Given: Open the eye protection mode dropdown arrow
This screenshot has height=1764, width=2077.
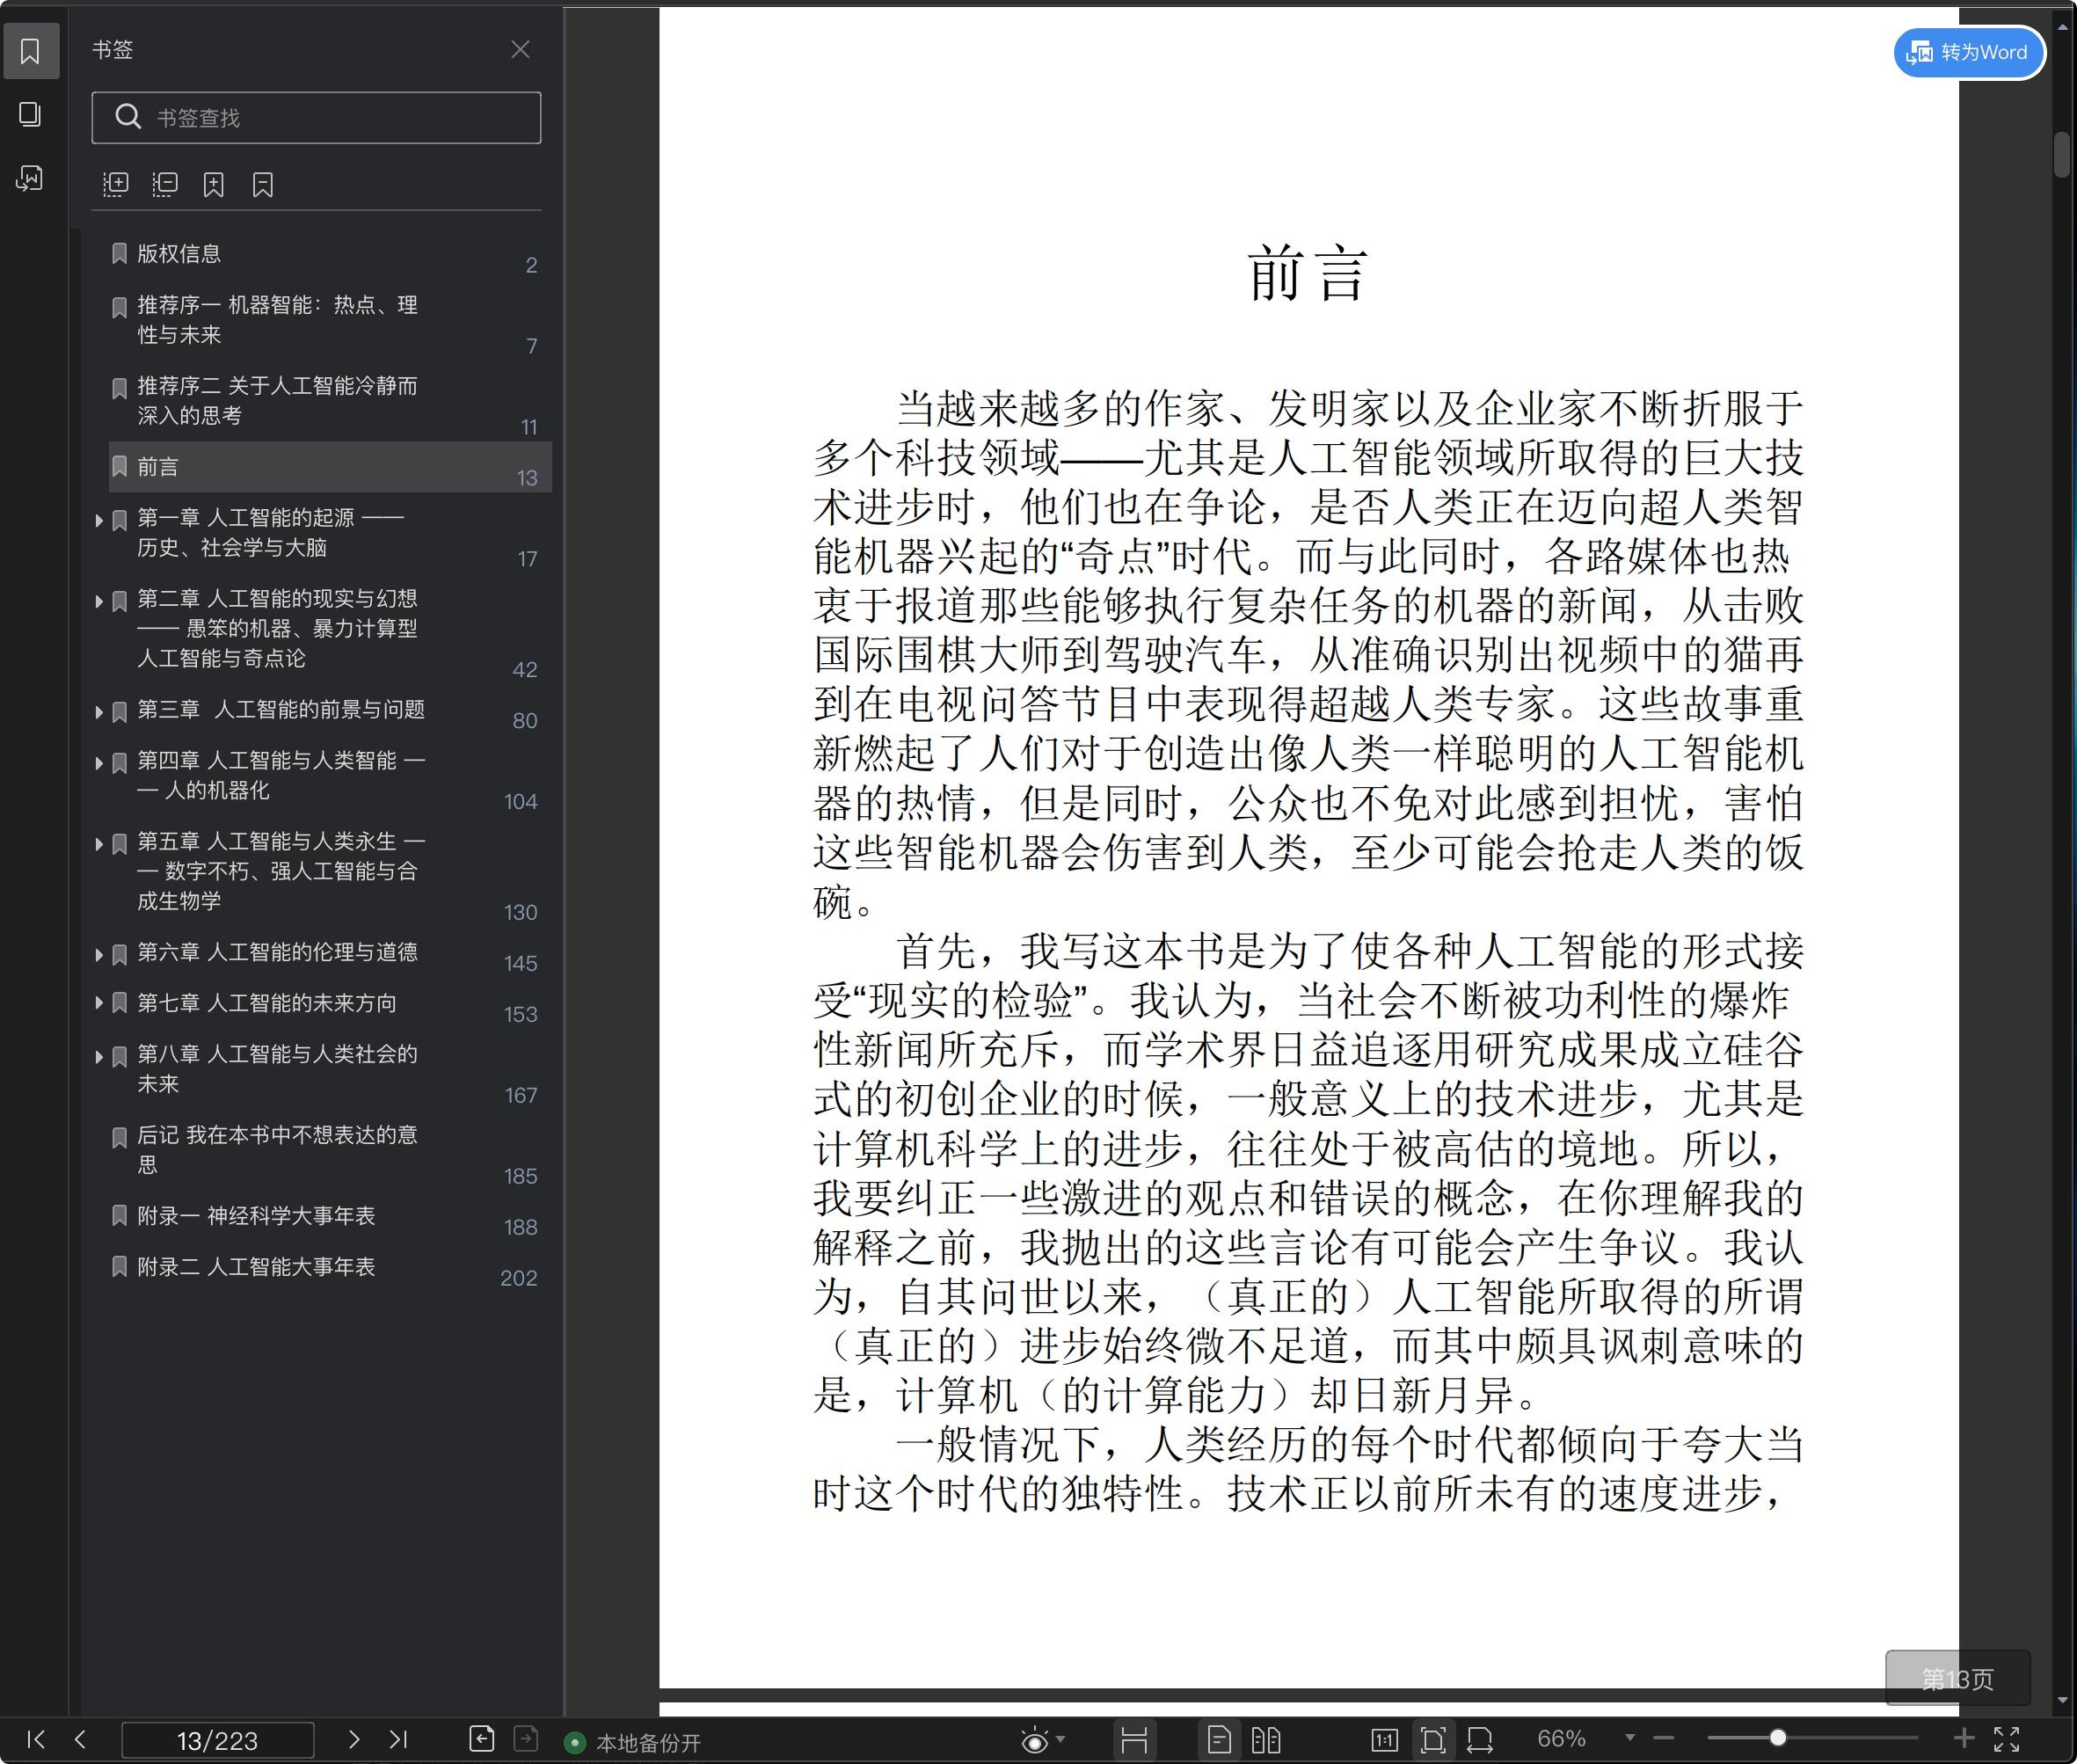Looking at the screenshot, I should click(1061, 1739).
